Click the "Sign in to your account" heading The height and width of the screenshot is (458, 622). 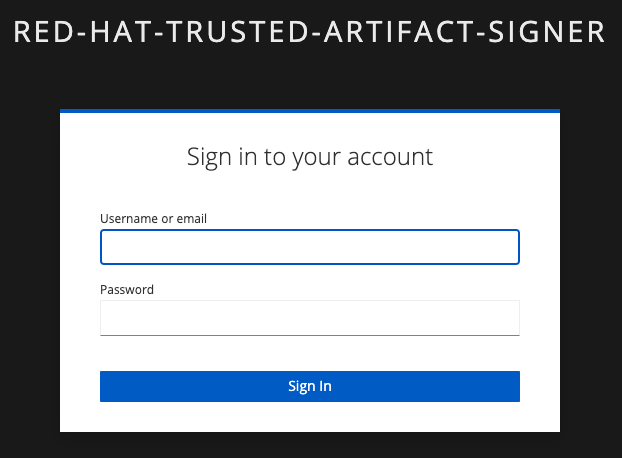click(310, 157)
